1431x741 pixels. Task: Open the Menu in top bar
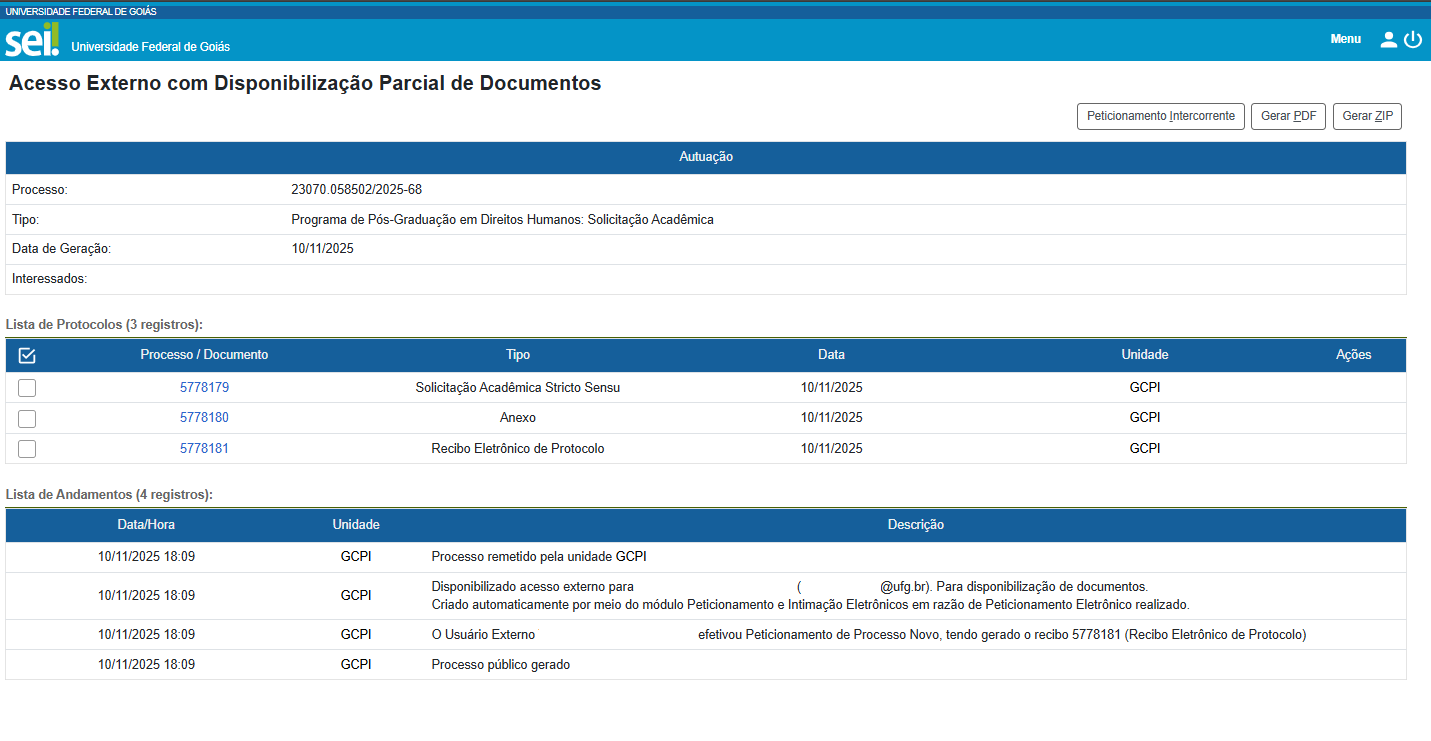[x=1345, y=39]
